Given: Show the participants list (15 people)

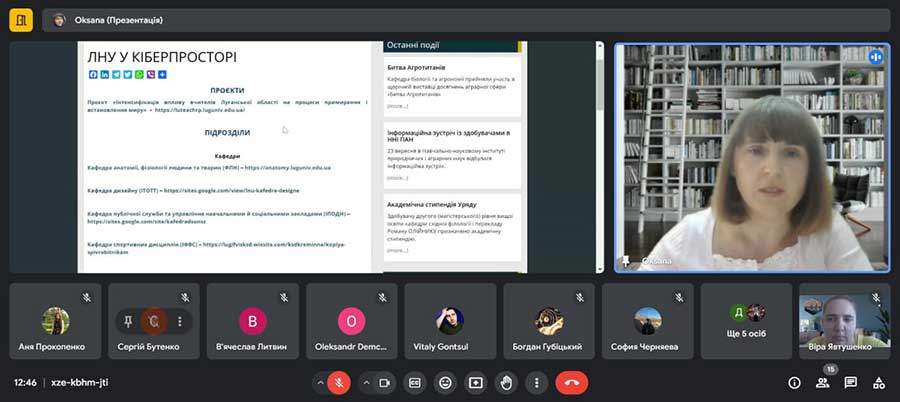Looking at the screenshot, I should pyautogui.click(x=822, y=382).
